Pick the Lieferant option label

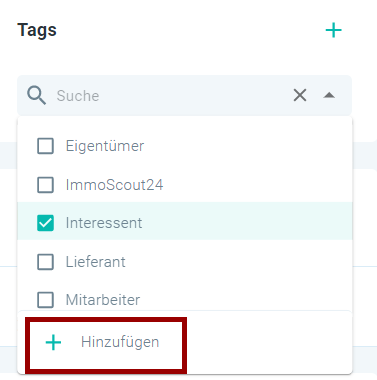tap(96, 262)
